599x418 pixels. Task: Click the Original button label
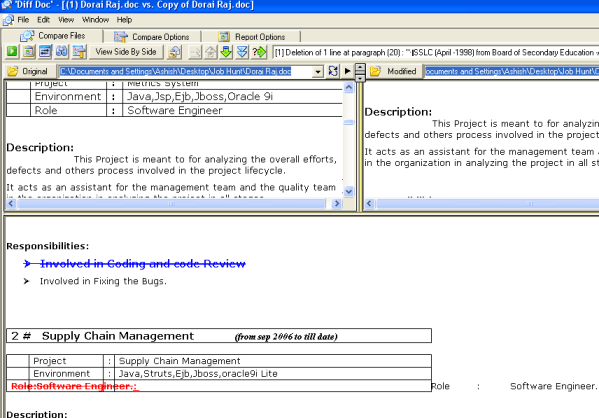coord(35,71)
